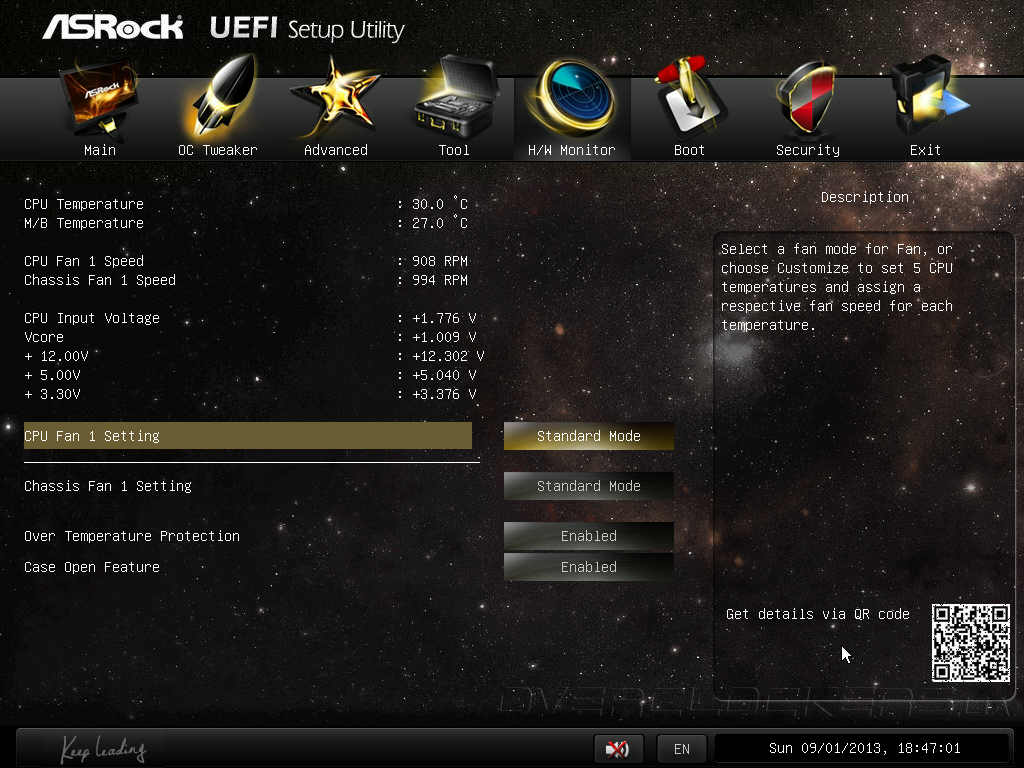Toggle the muted sound icon in bottom bar
Image resolution: width=1024 pixels, height=768 pixels.
click(618, 748)
